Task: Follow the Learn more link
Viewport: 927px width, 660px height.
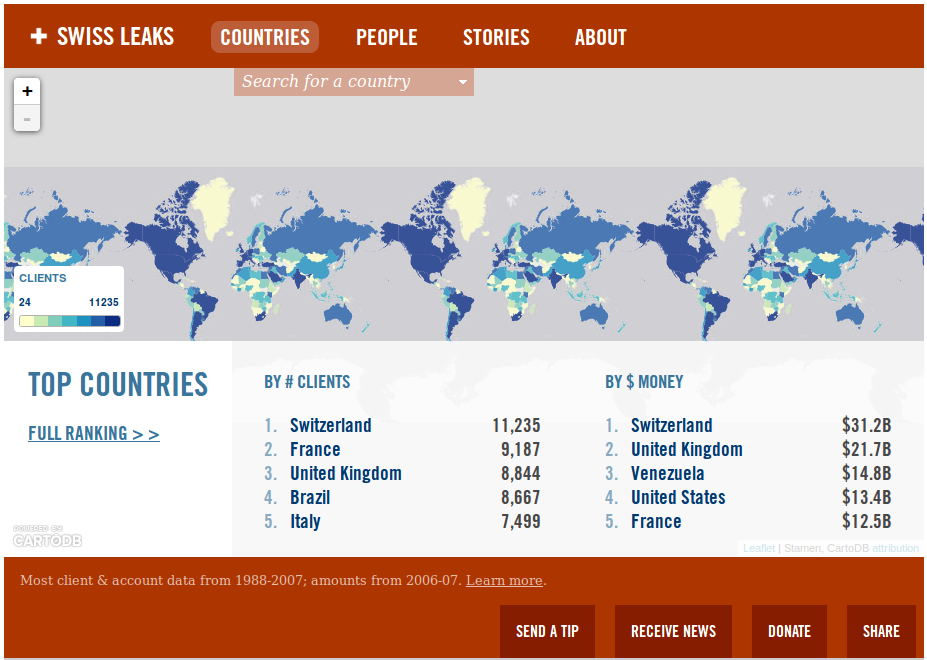Action: [504, 581]
